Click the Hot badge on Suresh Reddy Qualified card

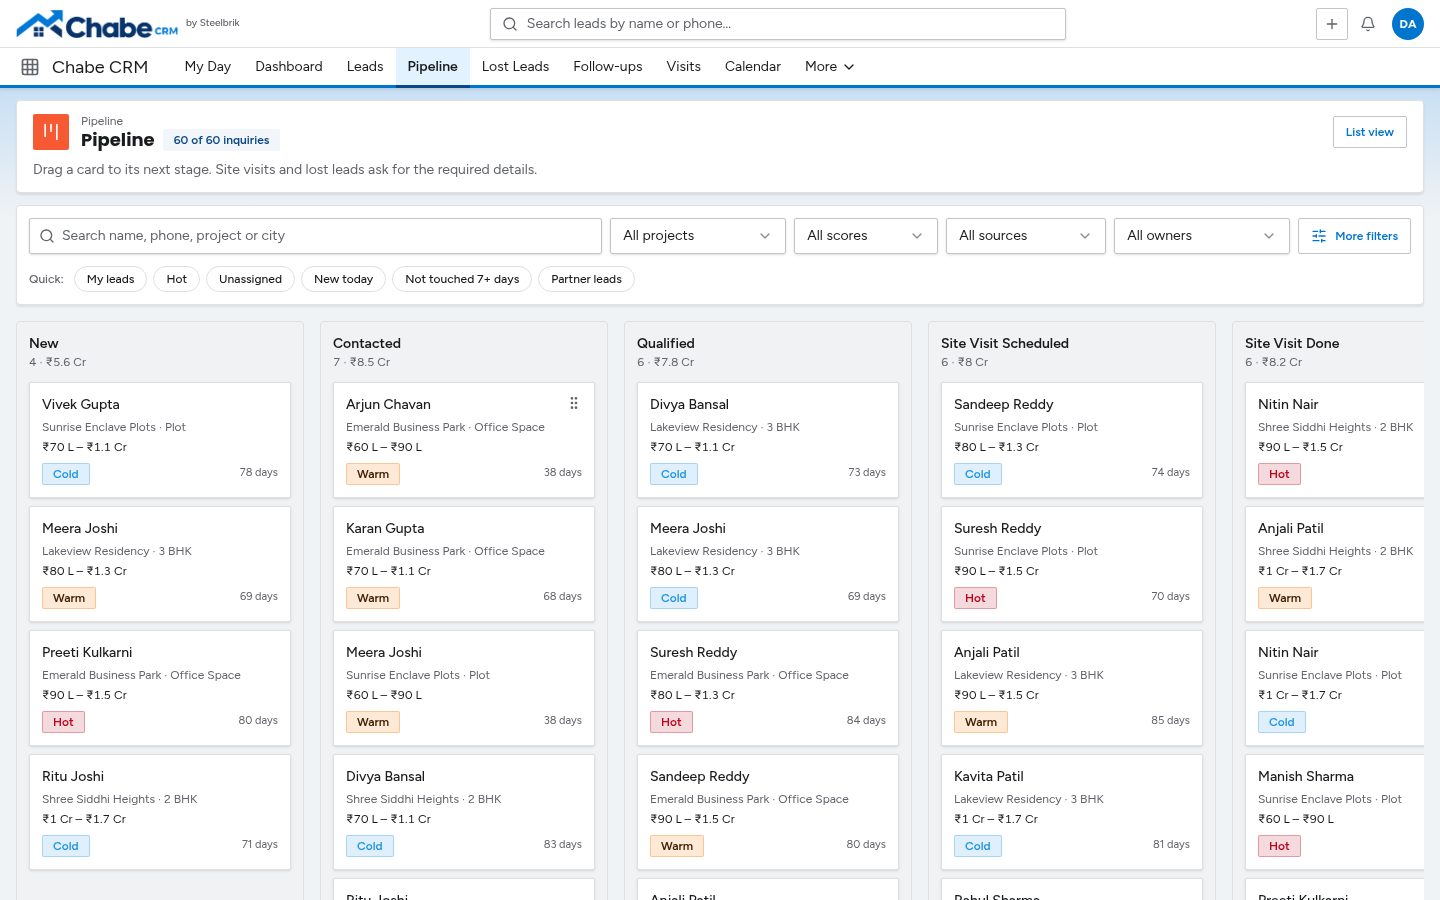671,722
